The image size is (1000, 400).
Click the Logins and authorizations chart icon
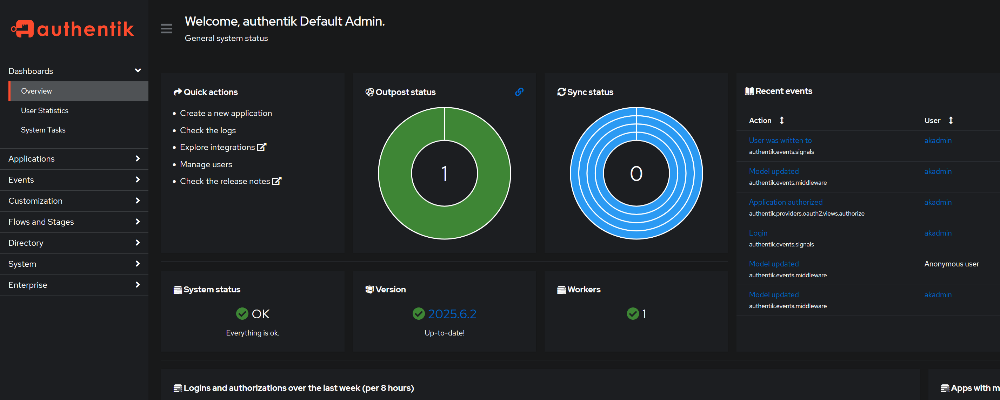pos(178,388)
